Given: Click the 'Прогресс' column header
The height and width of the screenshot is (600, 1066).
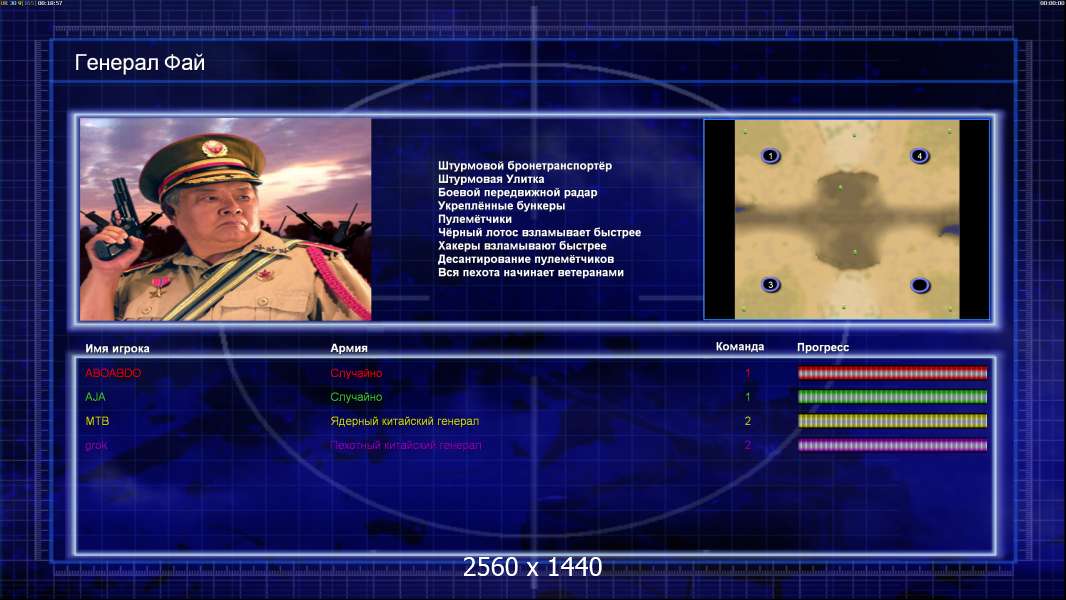Looking at the screenshot, I should coord(823,347).
